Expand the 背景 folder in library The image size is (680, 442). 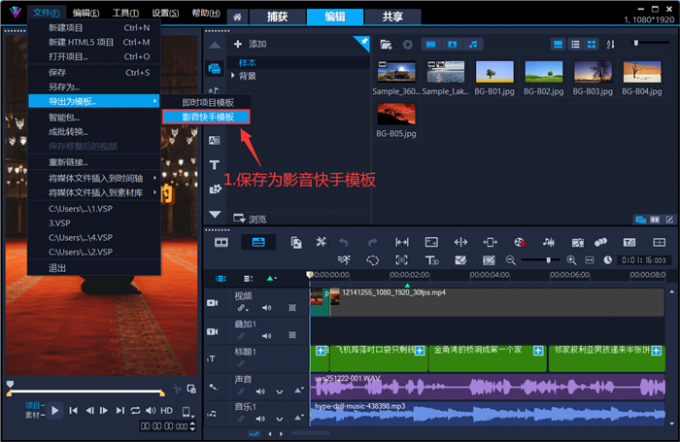point(233,76)
